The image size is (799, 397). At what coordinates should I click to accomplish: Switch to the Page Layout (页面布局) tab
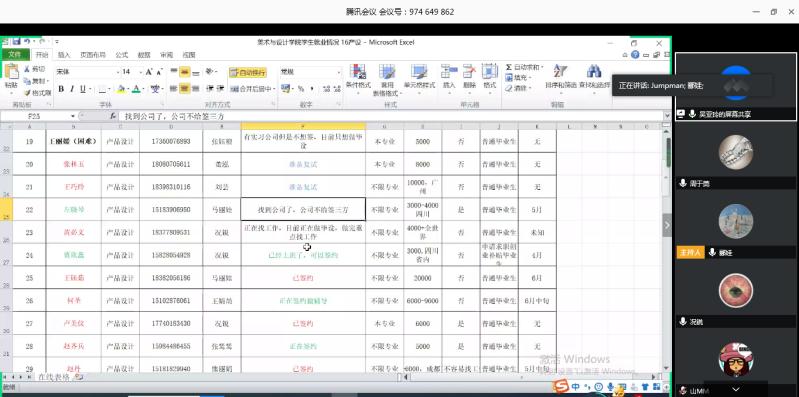(93, 55)
